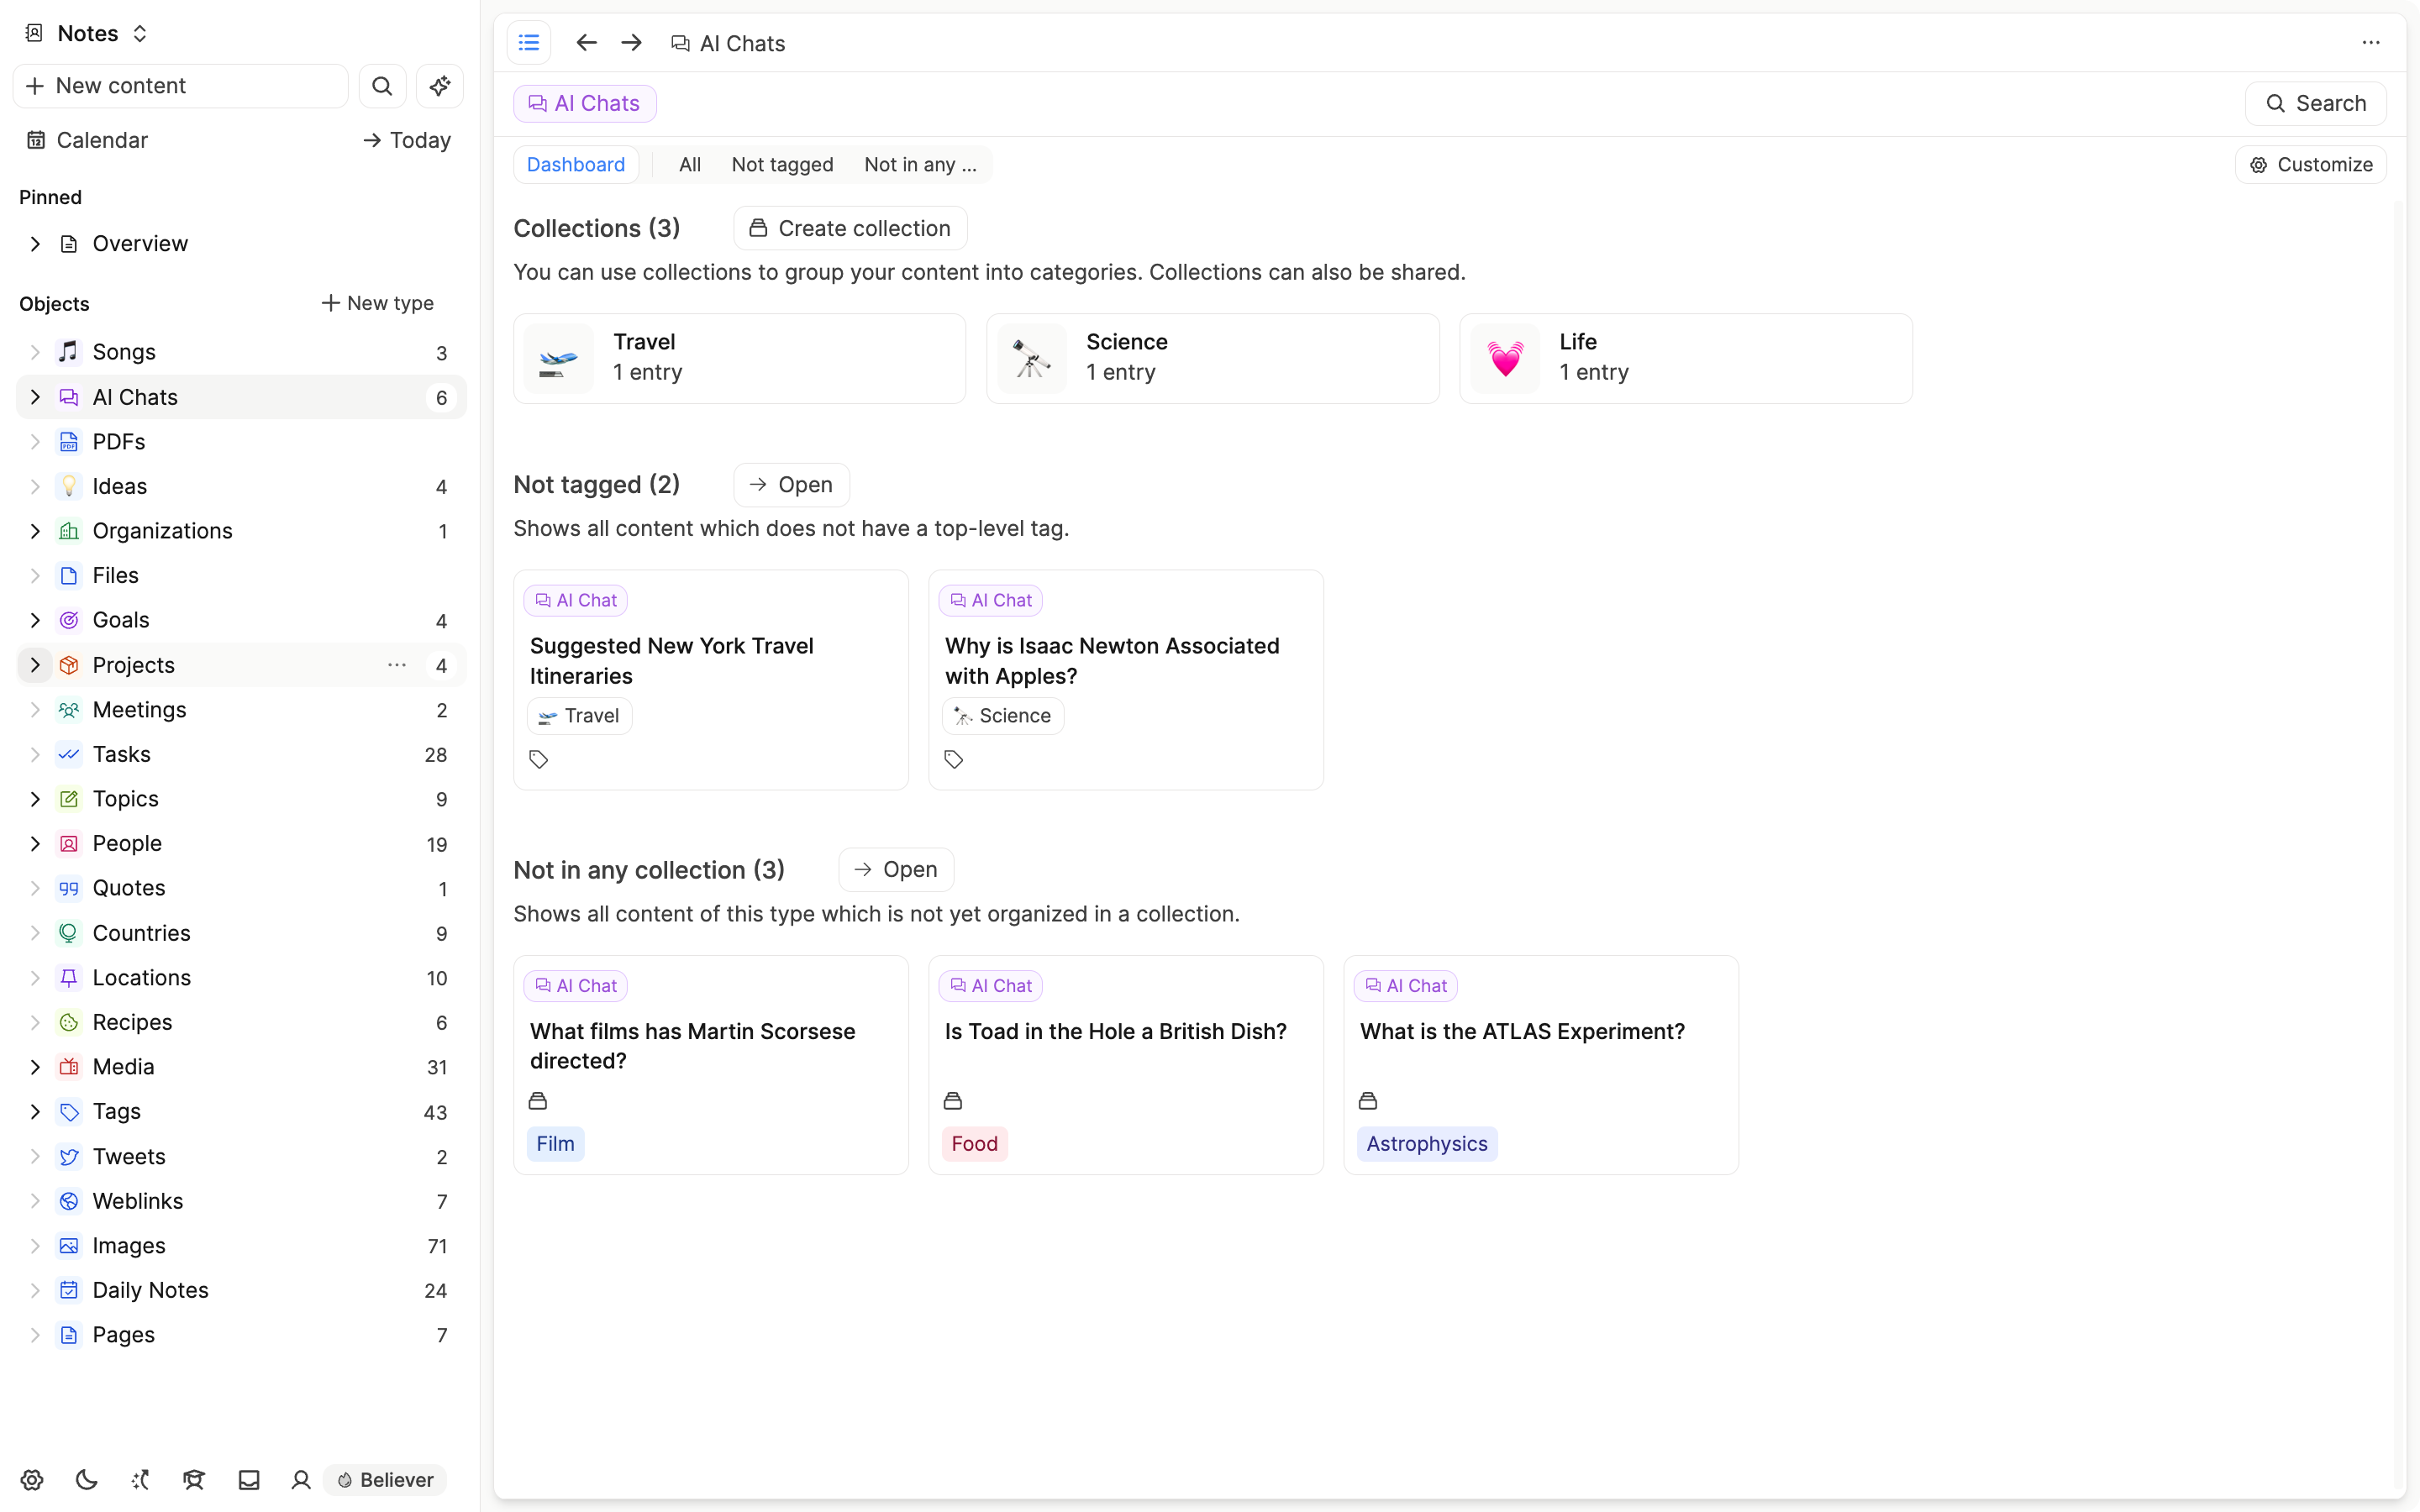Select the Dashboard tab
This screenshot has height=1512, width=2420.
(575, 164)
